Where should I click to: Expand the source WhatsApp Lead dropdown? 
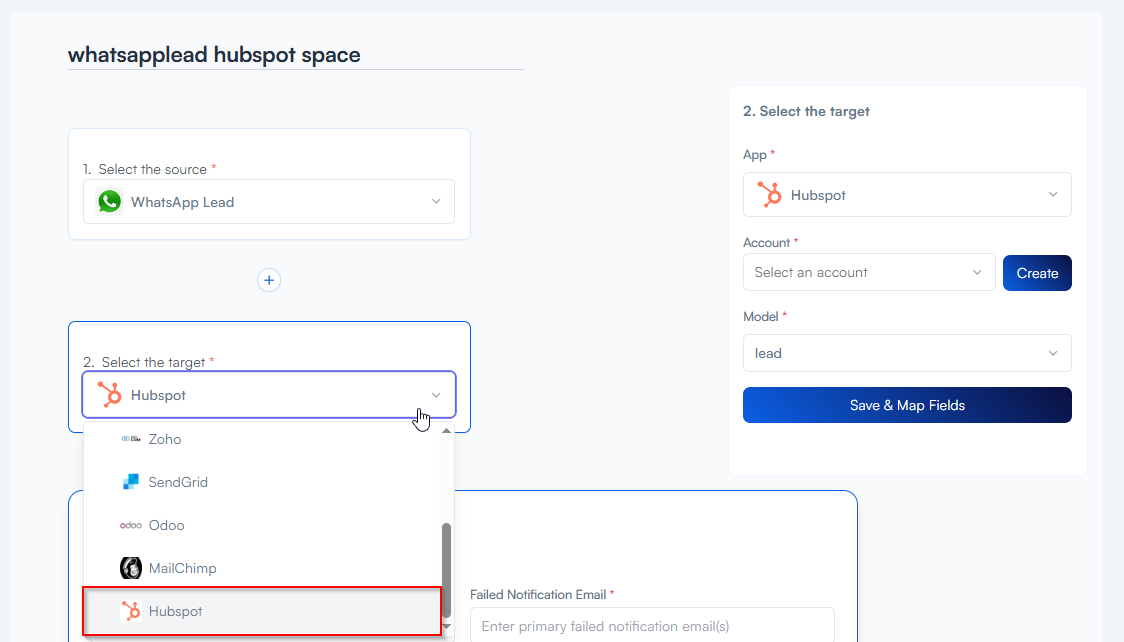click(435, 202)
